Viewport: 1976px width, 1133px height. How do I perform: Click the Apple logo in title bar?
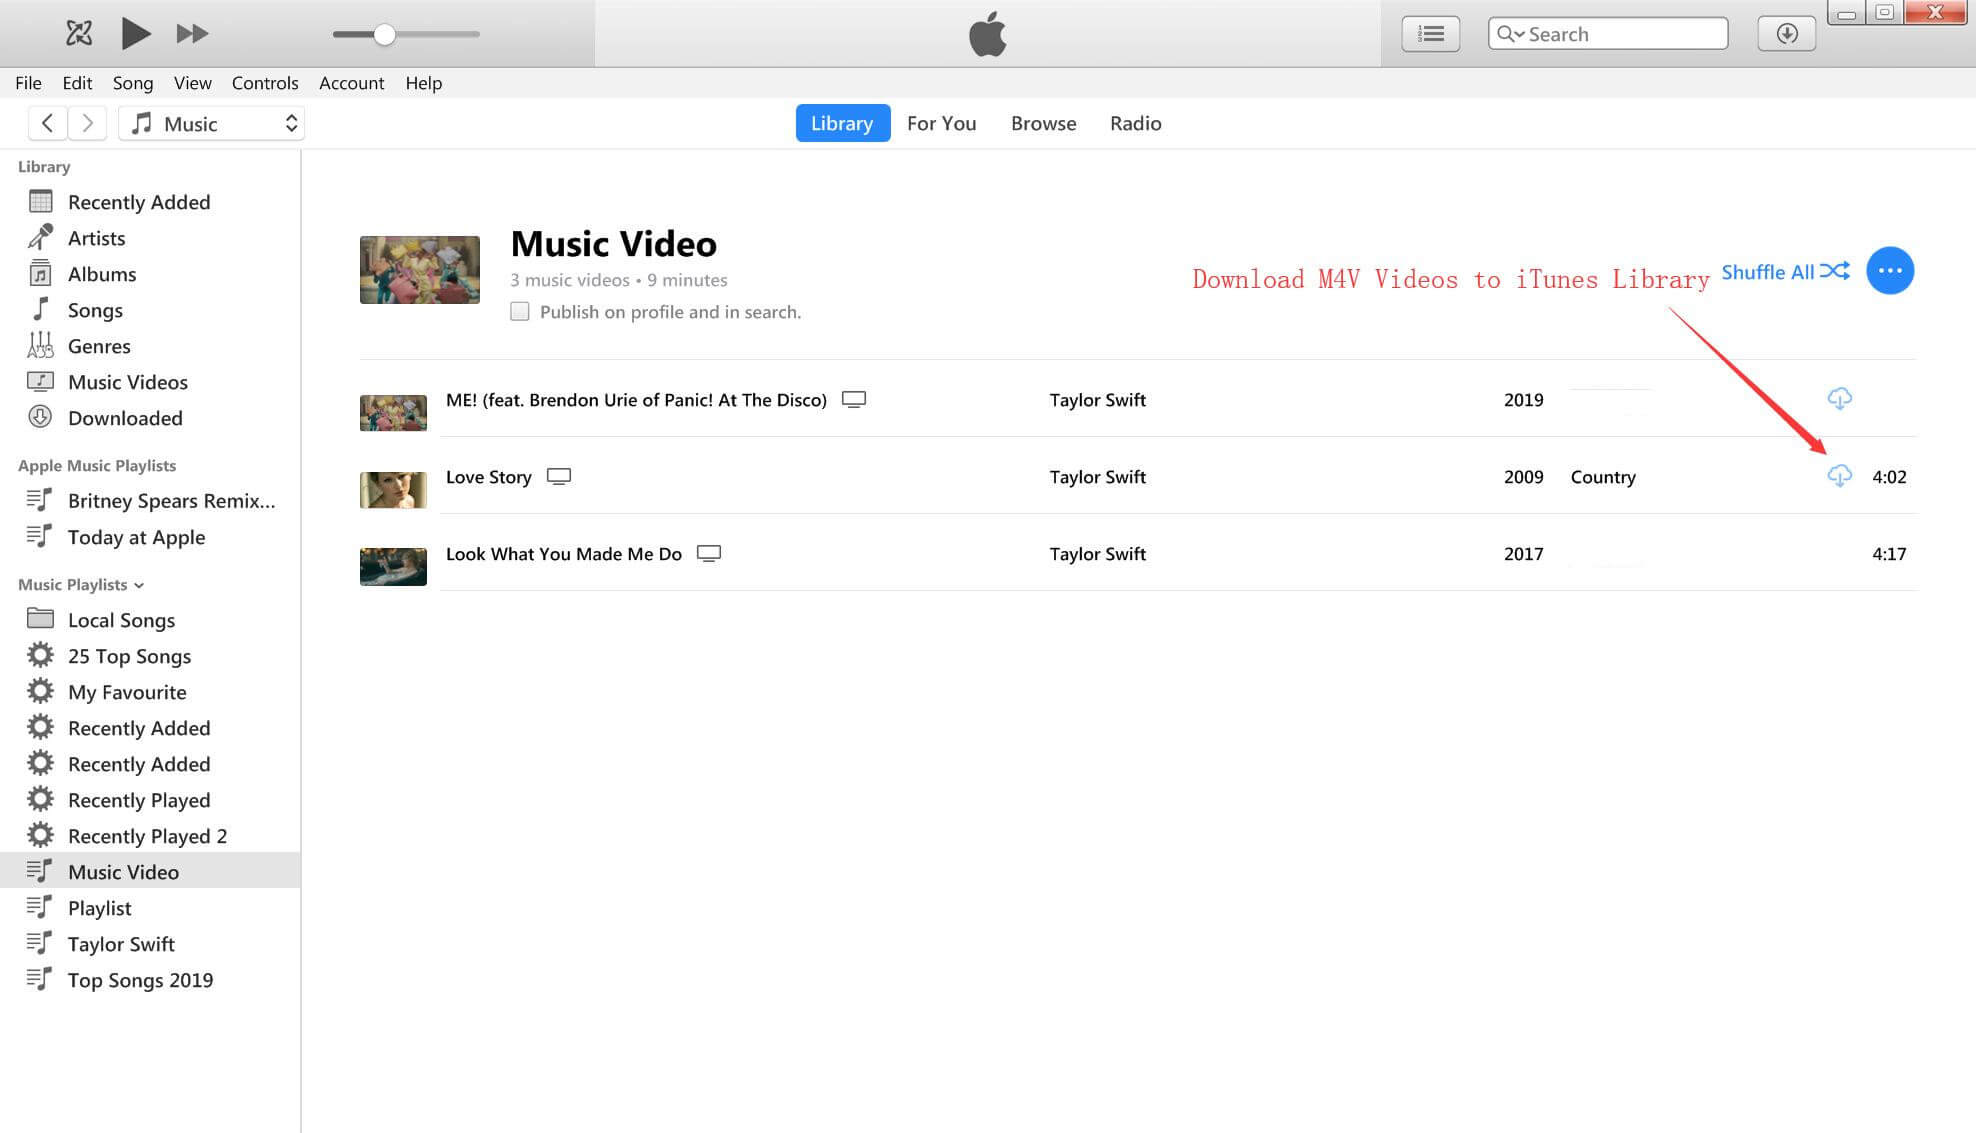987,34
